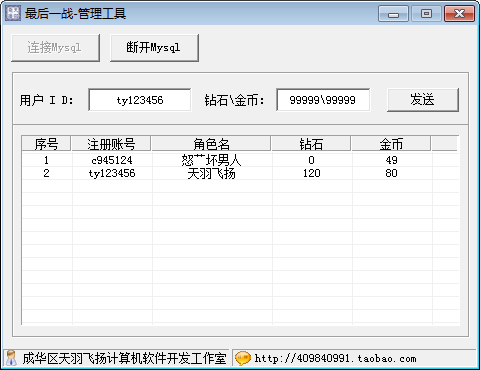Viewport: 480px width, 370px height.
Task: Click the 注册账号 column header
Action: [111, 144]
